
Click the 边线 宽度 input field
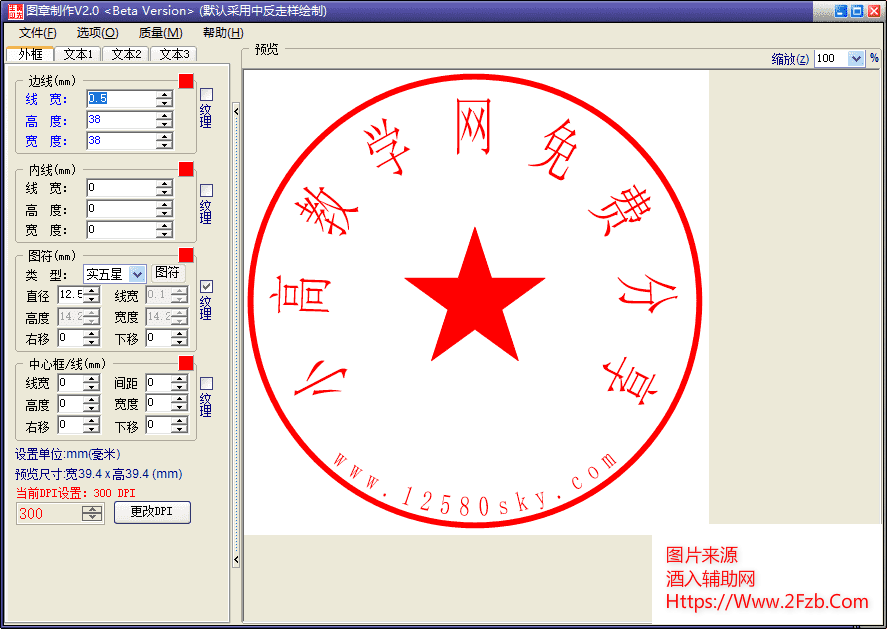(x=120, y=141)
